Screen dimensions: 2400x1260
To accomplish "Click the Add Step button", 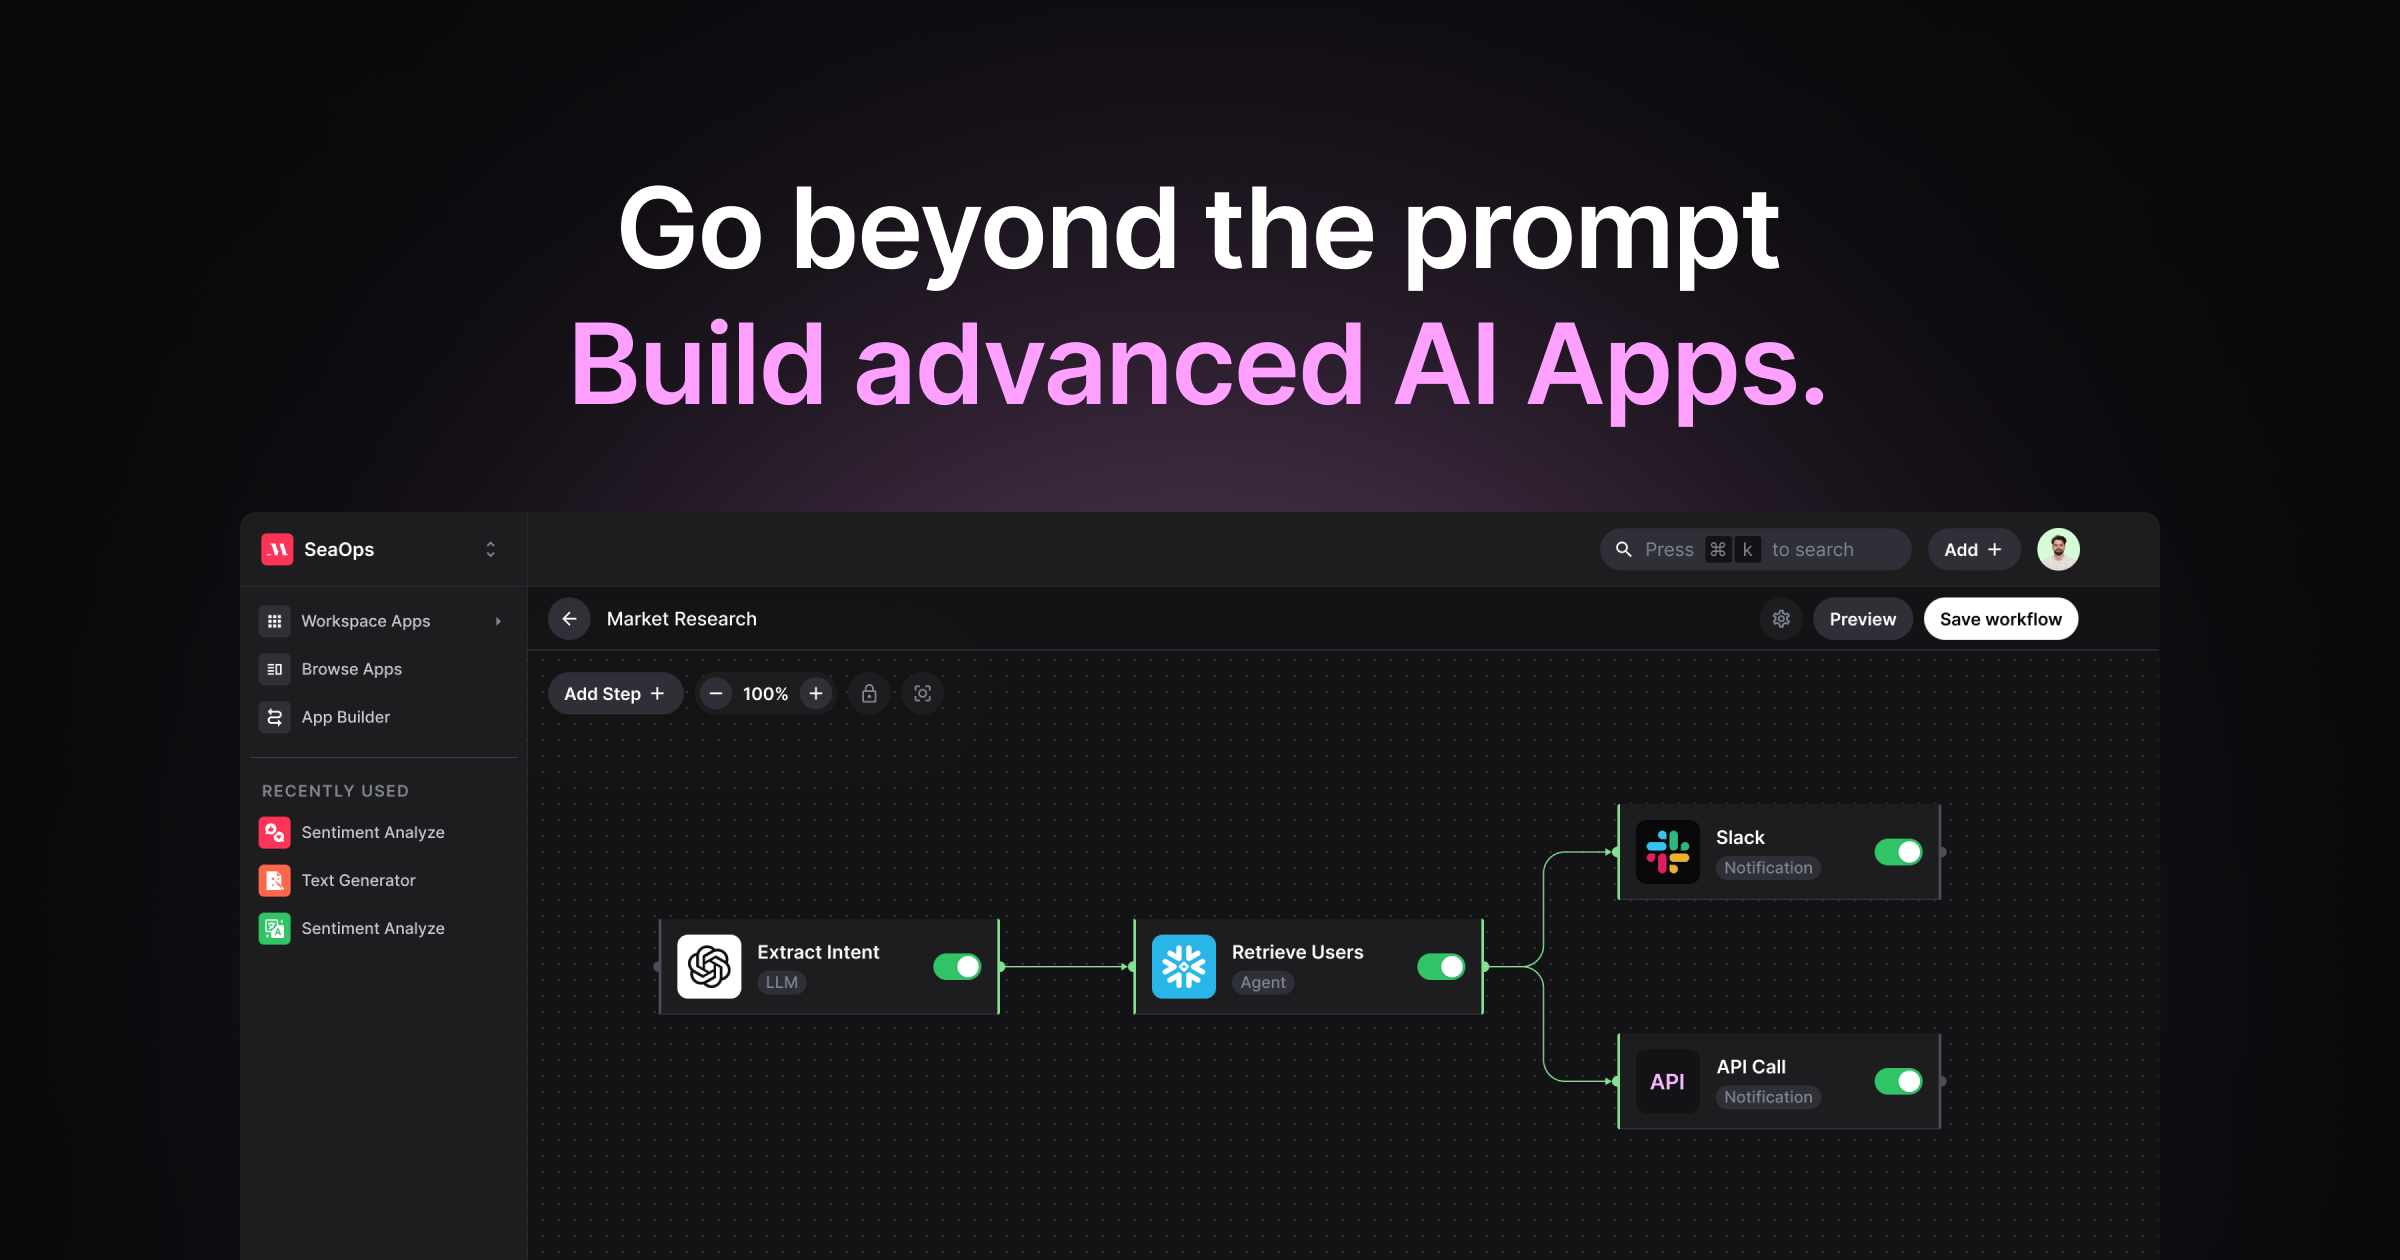I will (610, 693).
